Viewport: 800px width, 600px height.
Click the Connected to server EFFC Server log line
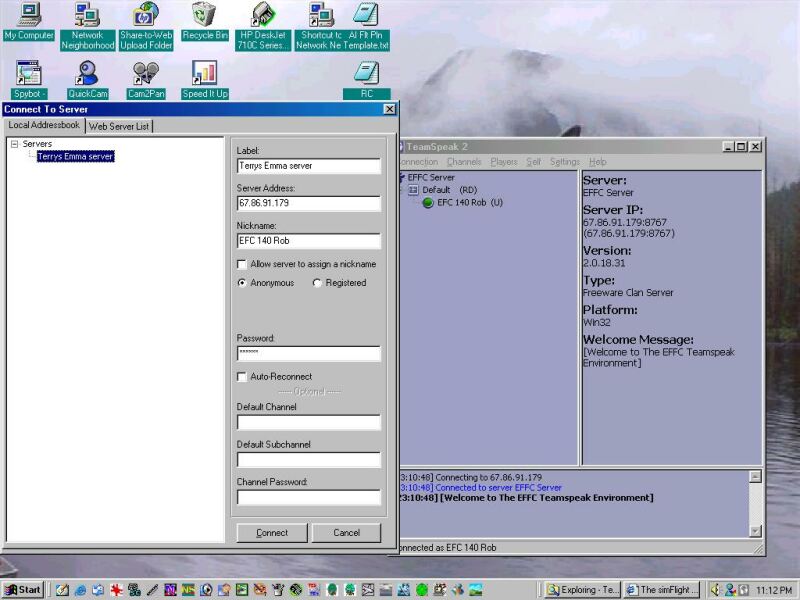(x=480, y=488)
